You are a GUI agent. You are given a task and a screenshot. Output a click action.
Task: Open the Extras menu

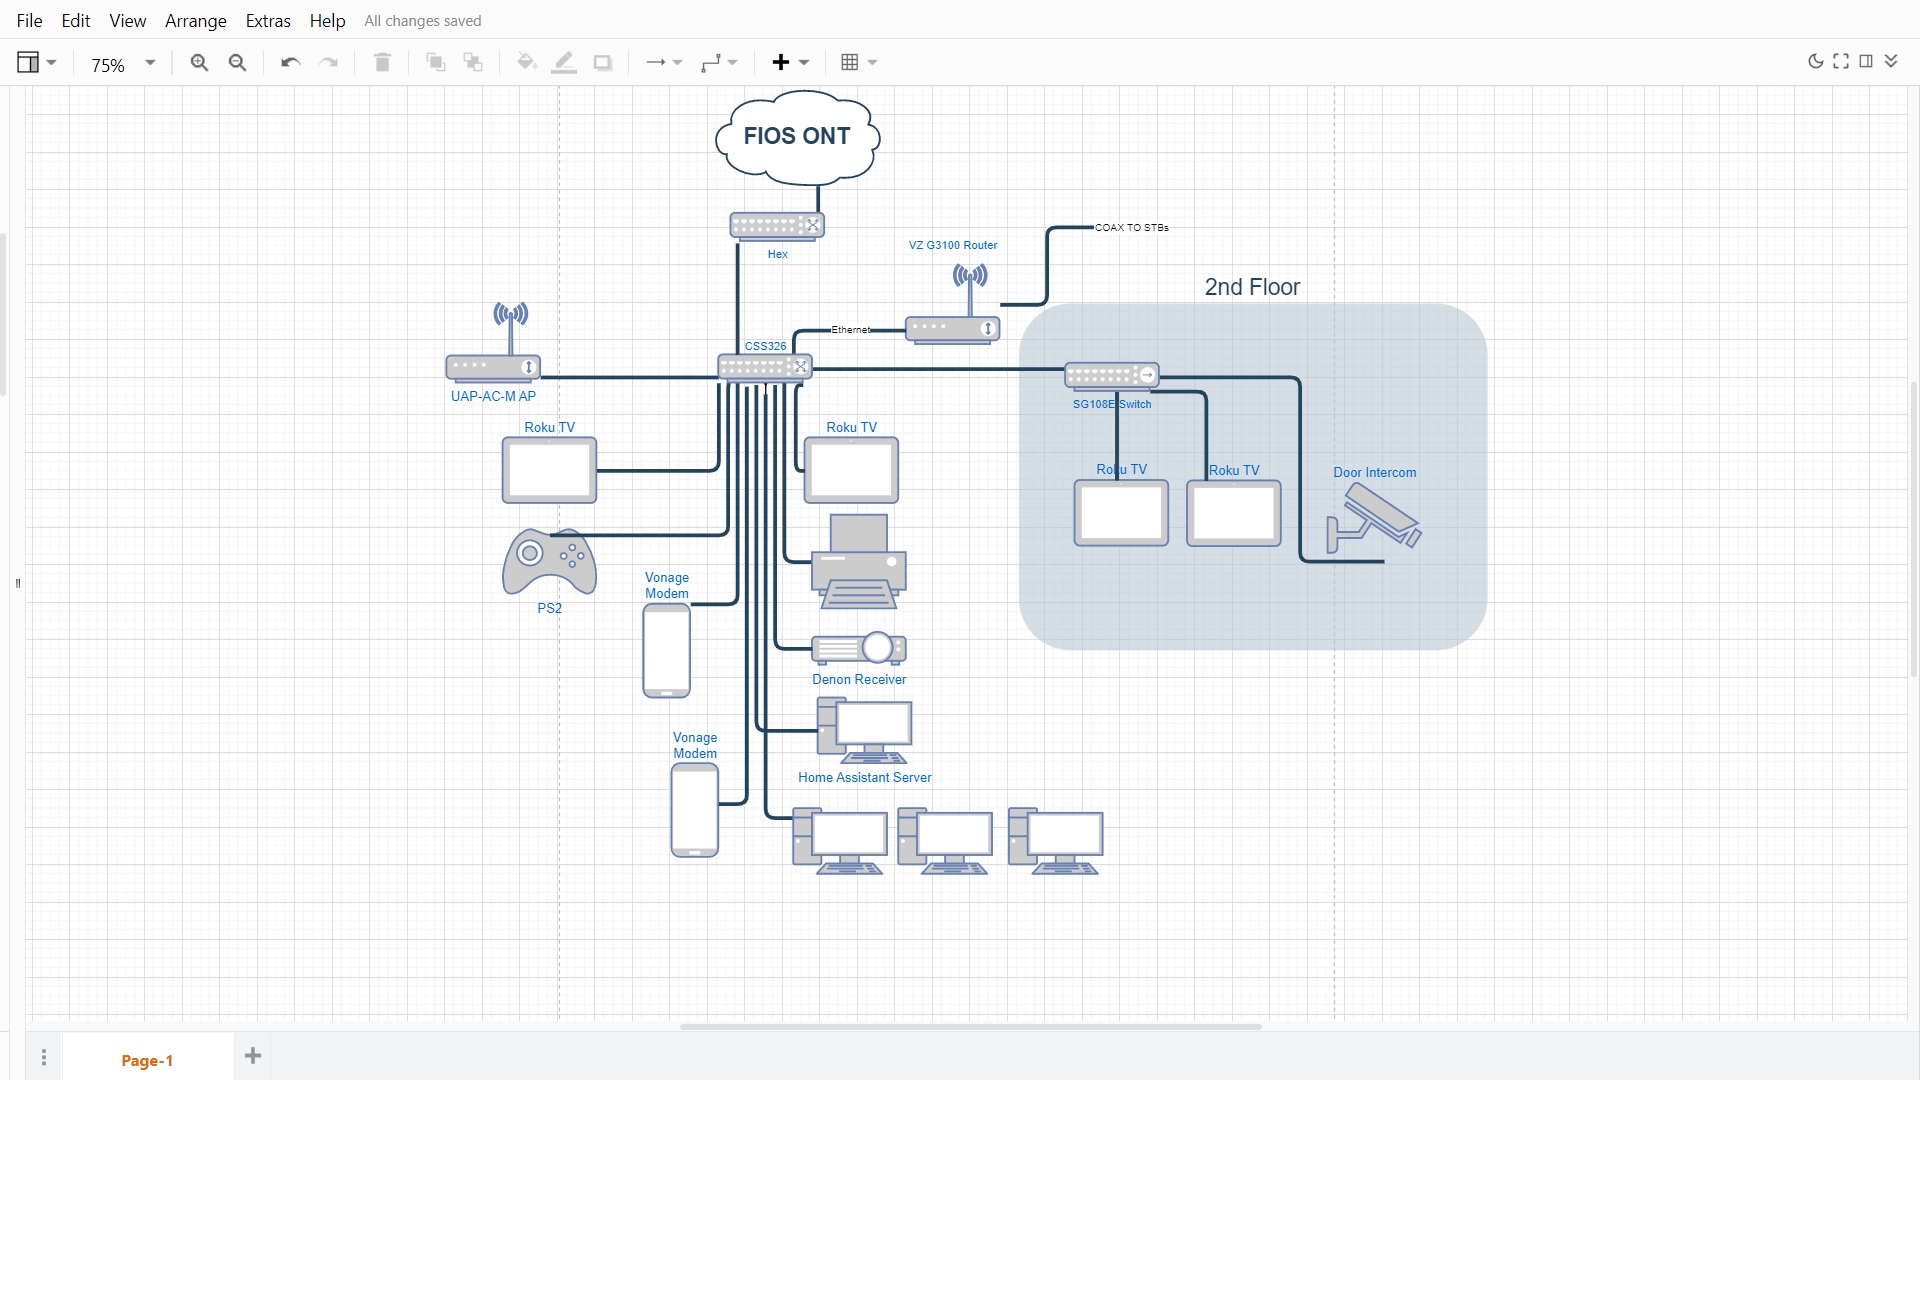click(x=268, y=20)
